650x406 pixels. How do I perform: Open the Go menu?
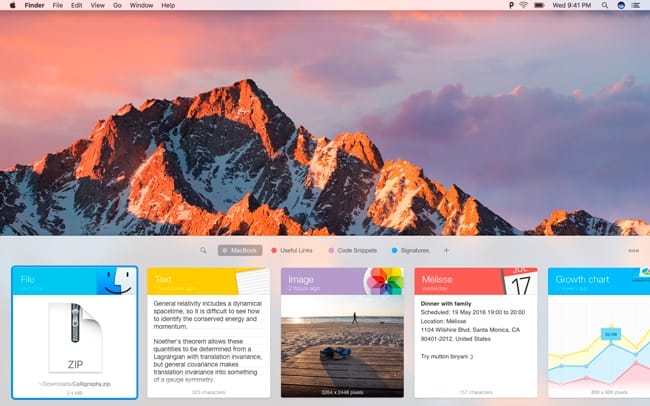click(117, 6)
